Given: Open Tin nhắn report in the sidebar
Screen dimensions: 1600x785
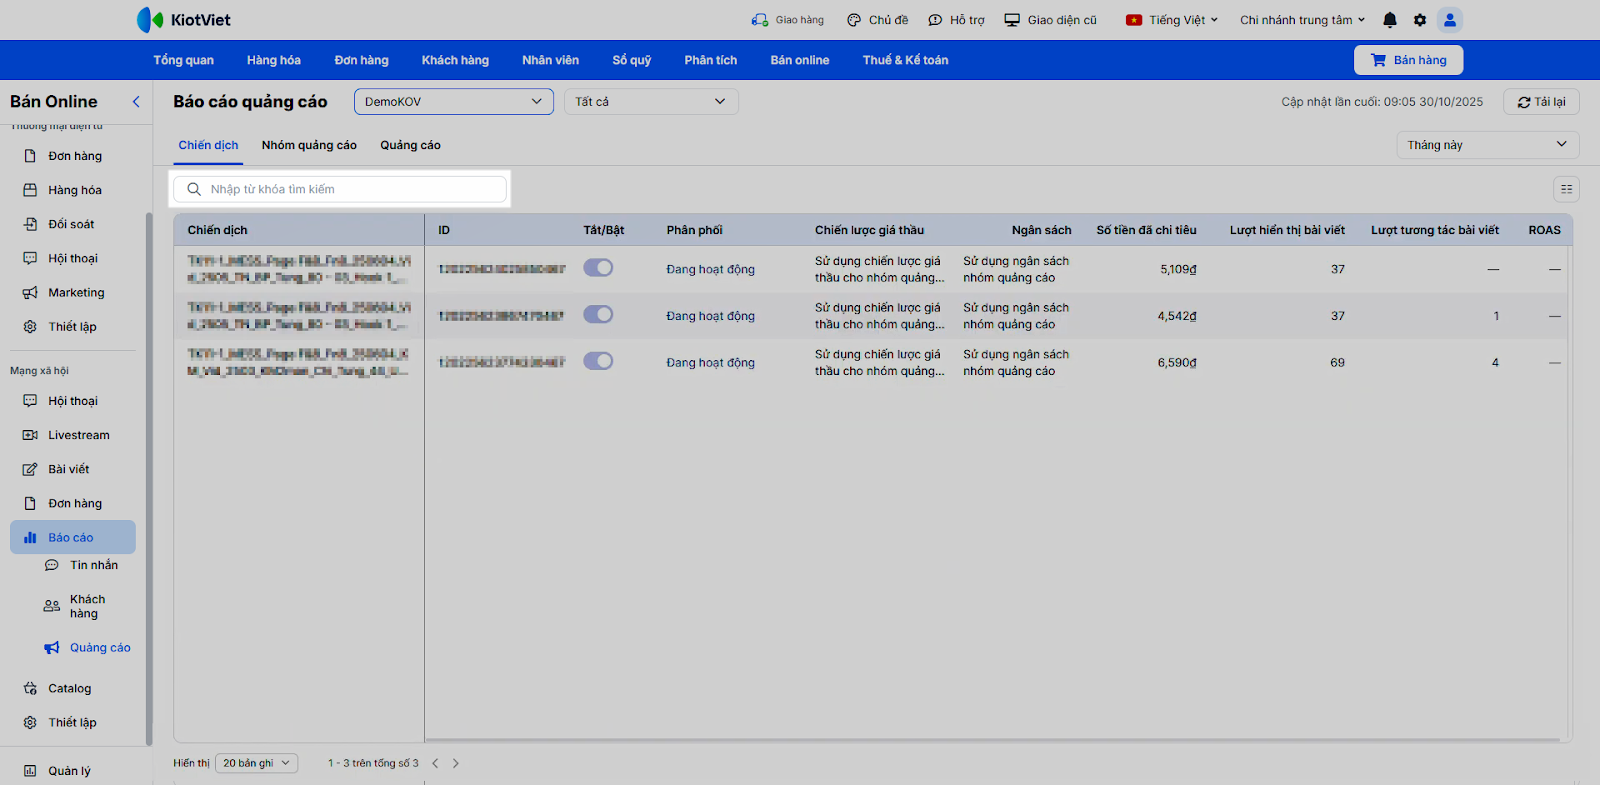Looking at the screenshot, I should coord(93,565).
